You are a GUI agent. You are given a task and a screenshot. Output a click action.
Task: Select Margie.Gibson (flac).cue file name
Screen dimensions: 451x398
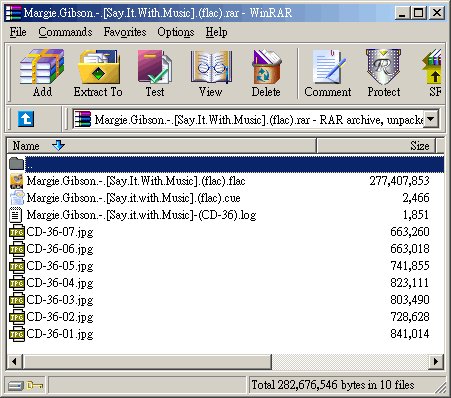[133, 198]
